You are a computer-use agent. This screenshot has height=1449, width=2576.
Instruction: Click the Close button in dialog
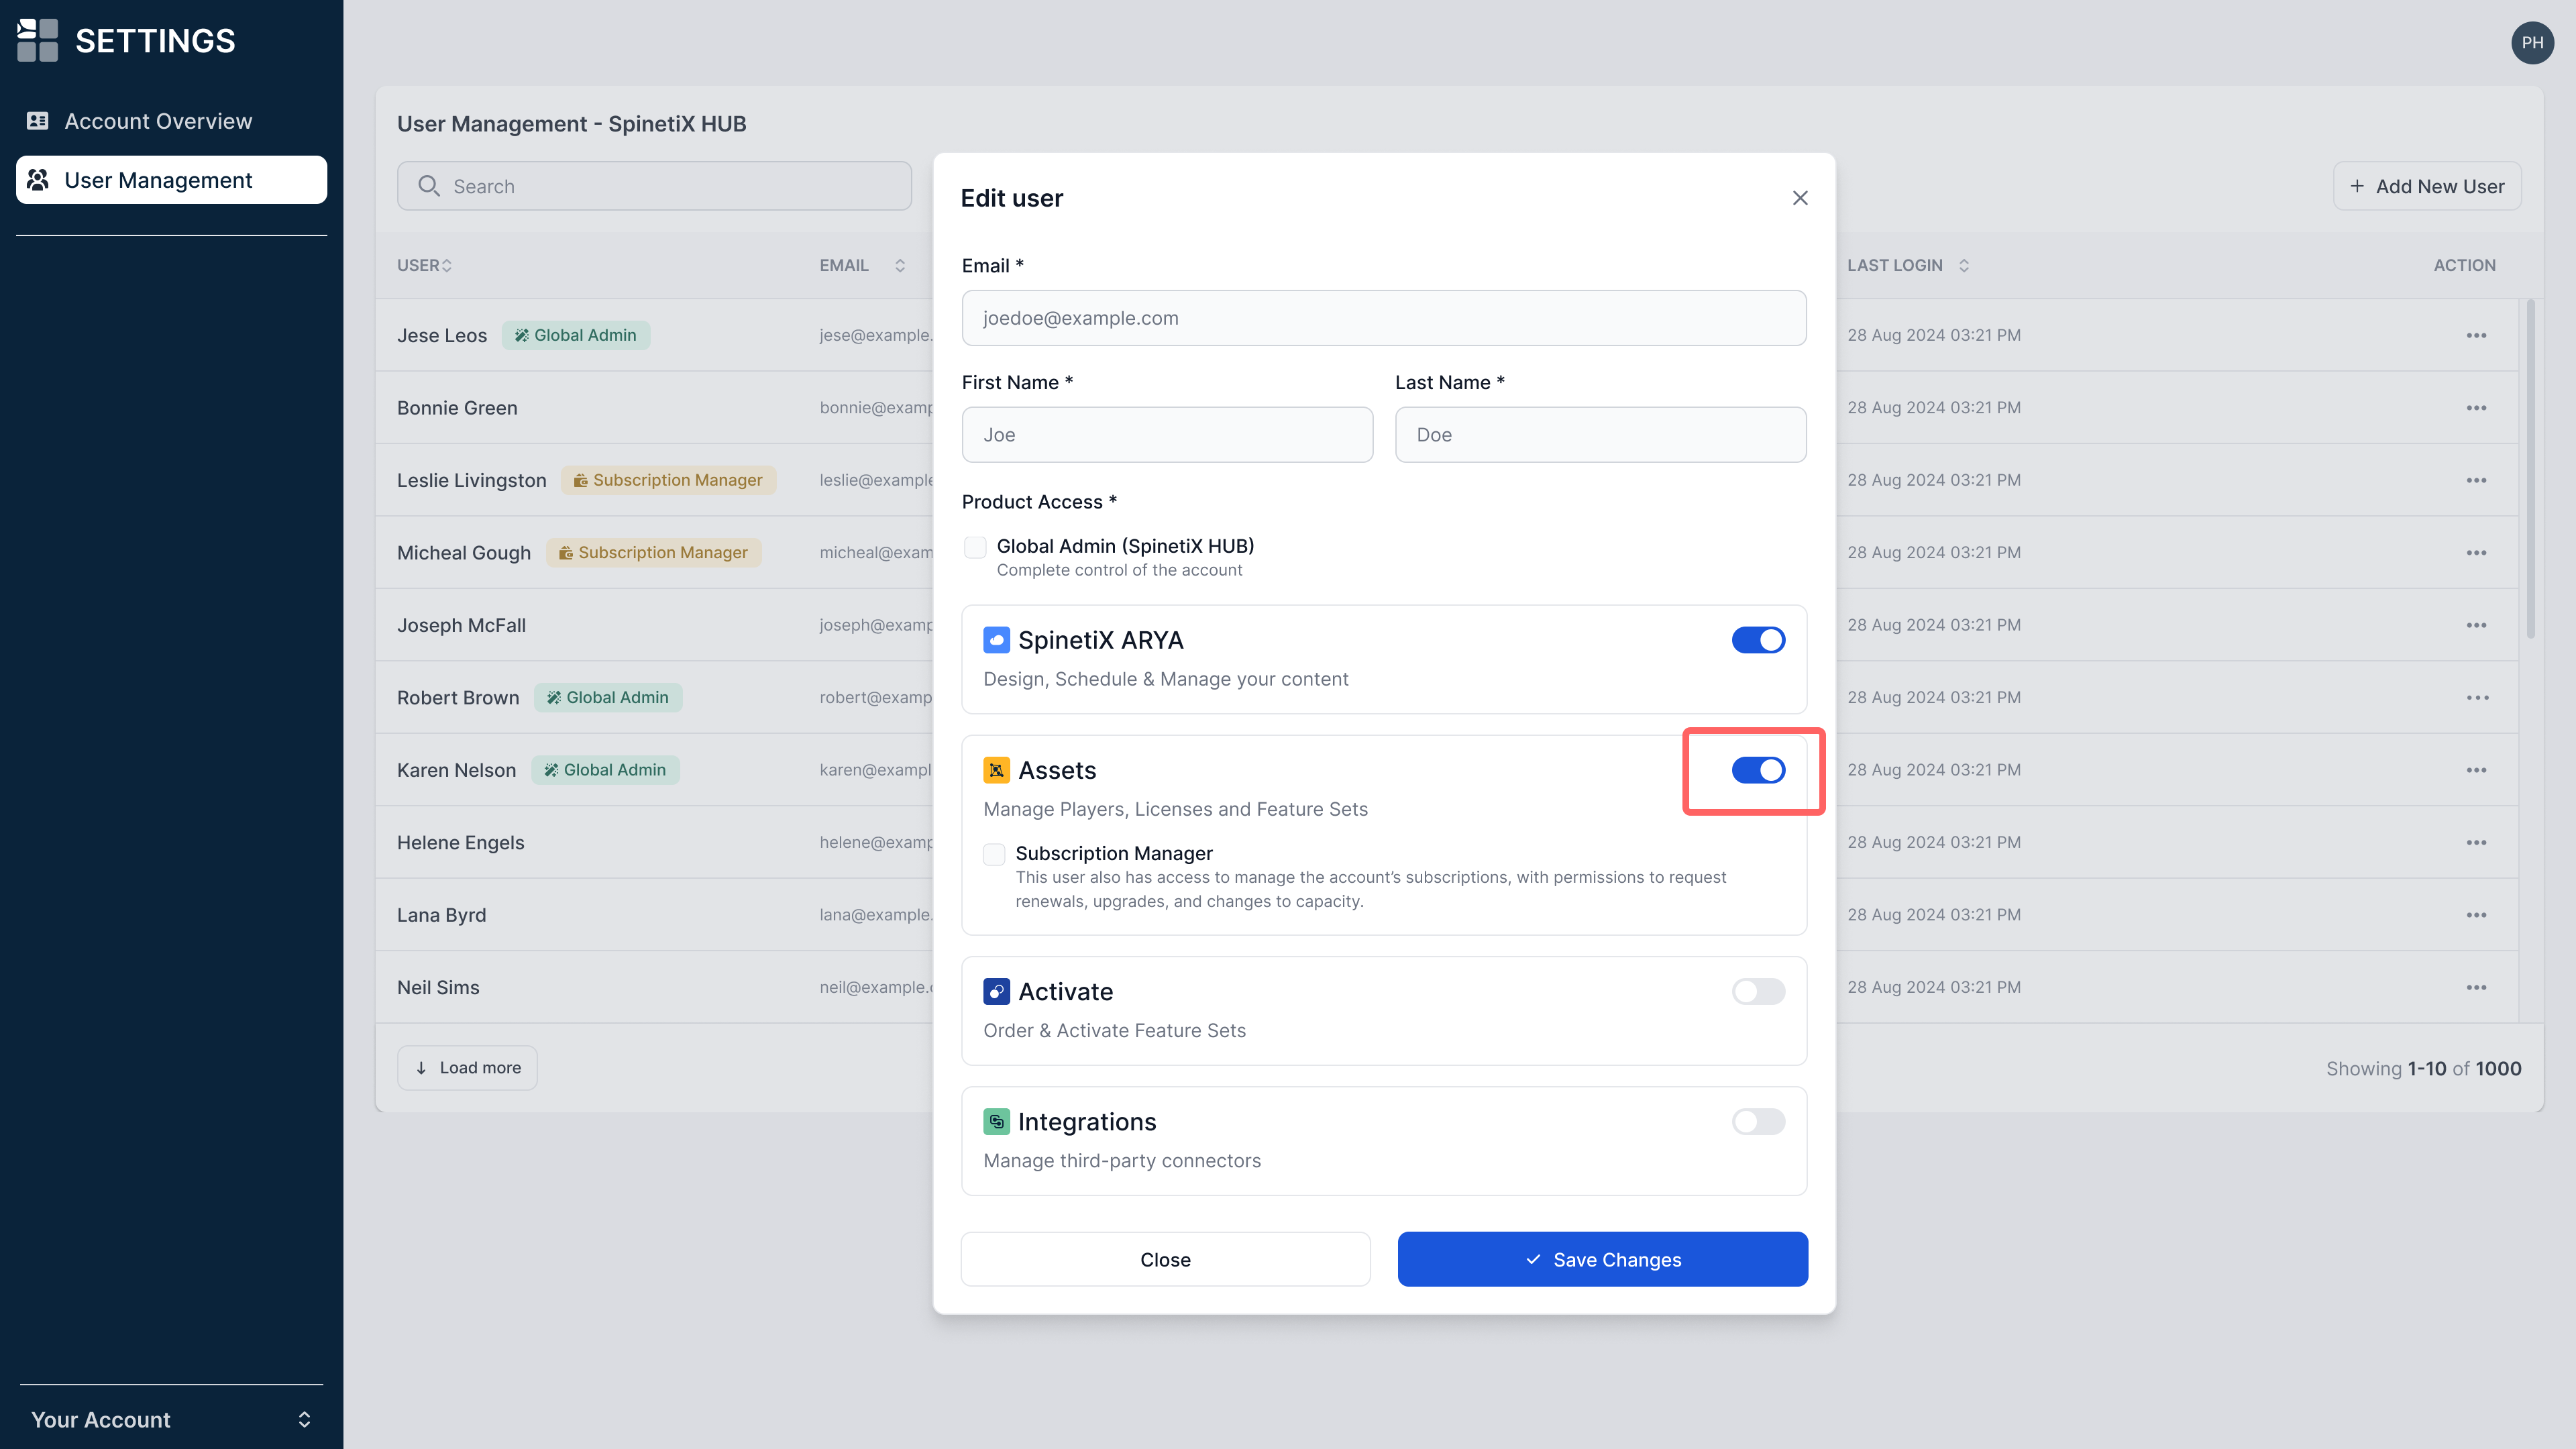pos(1165,1259)
